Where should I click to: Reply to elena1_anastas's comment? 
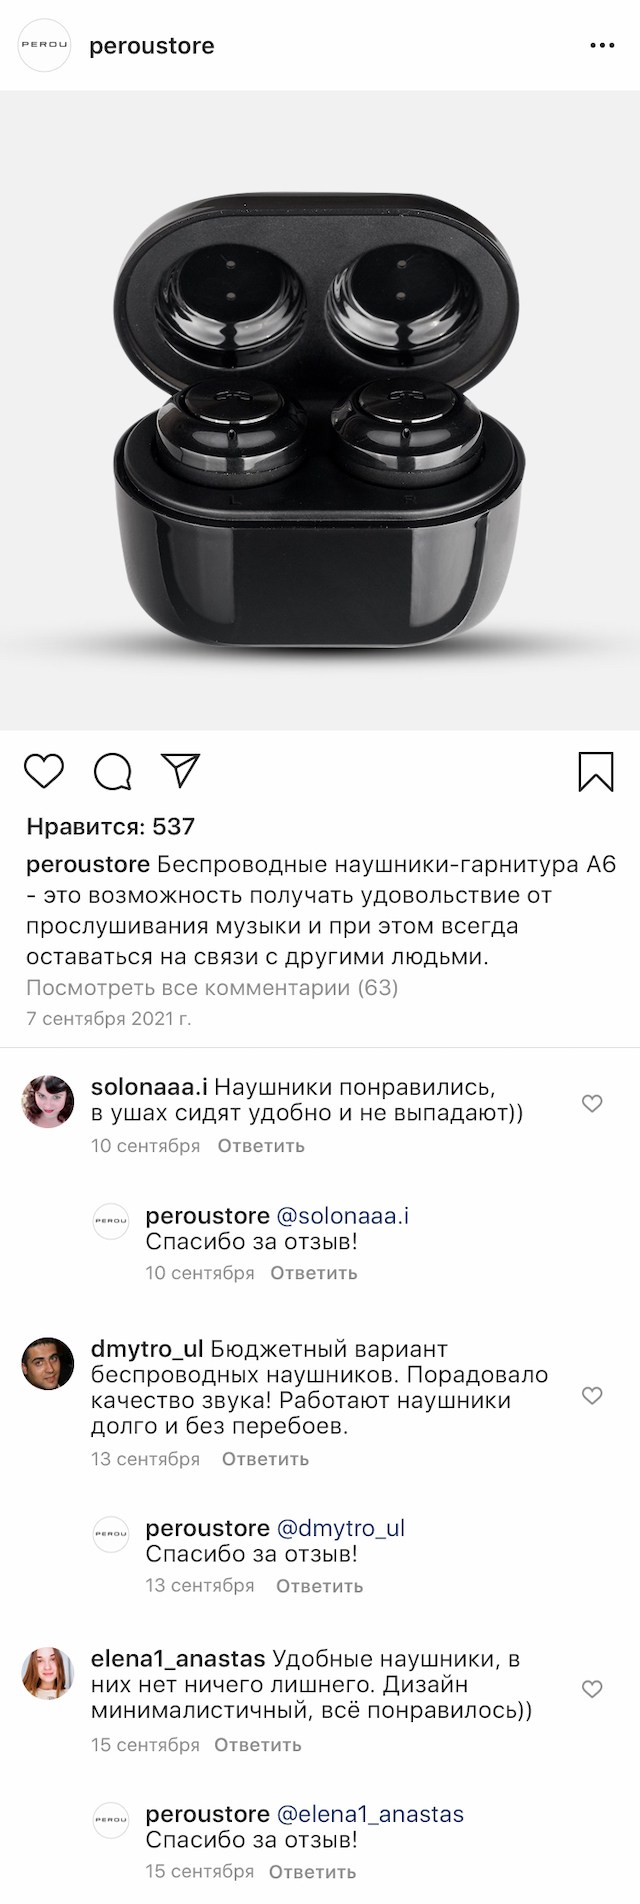[x=258, y=1745]
